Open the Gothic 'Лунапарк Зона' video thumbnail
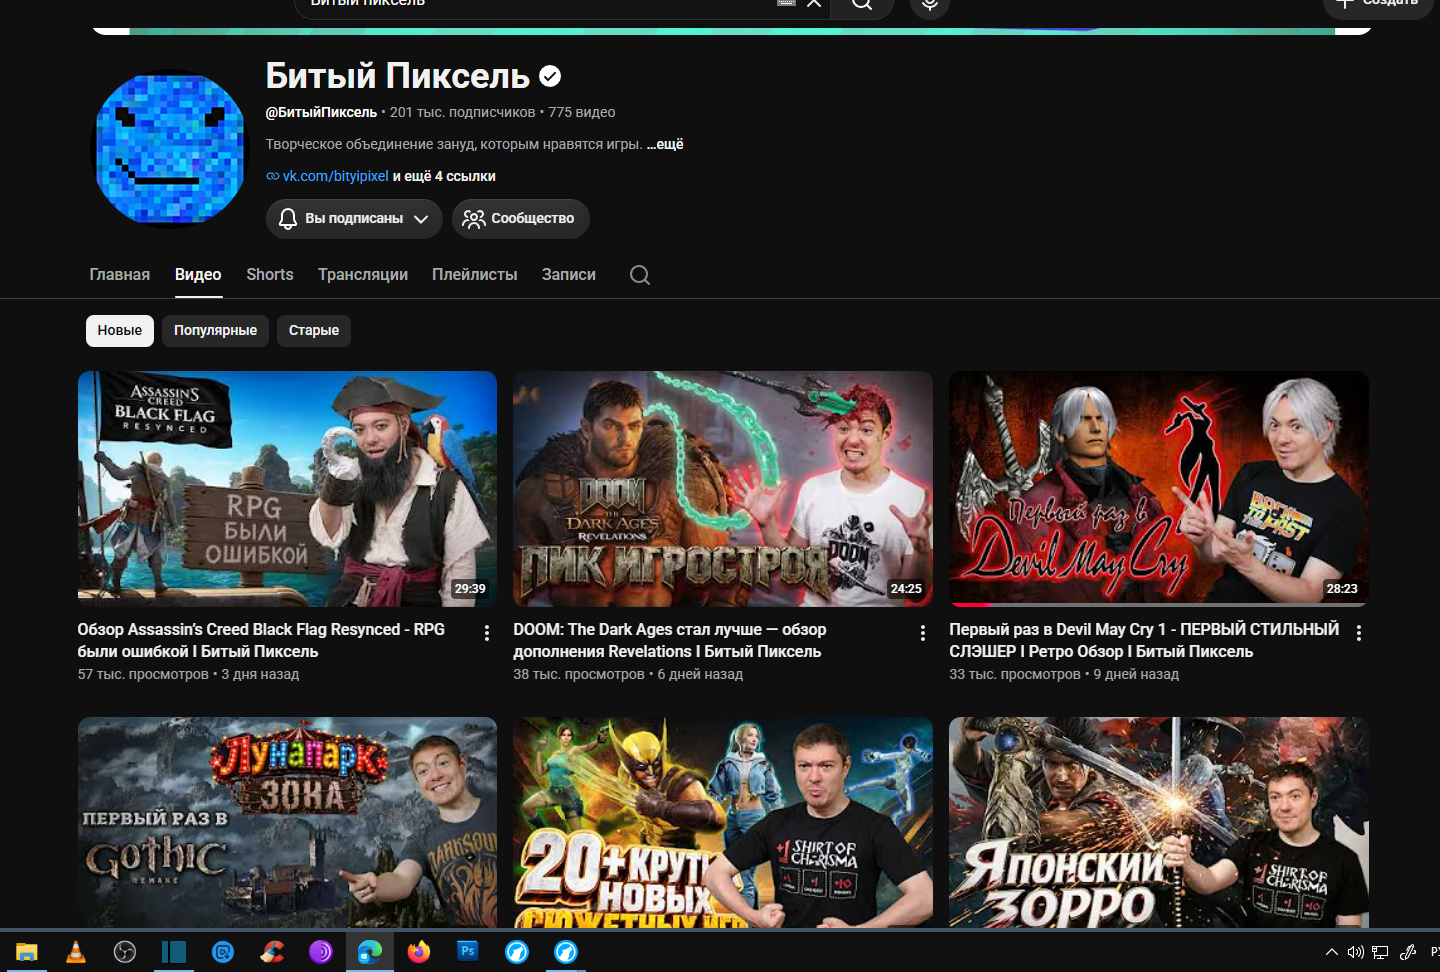This screenshot has width=1440, height=972. click(x=288, y=823)
